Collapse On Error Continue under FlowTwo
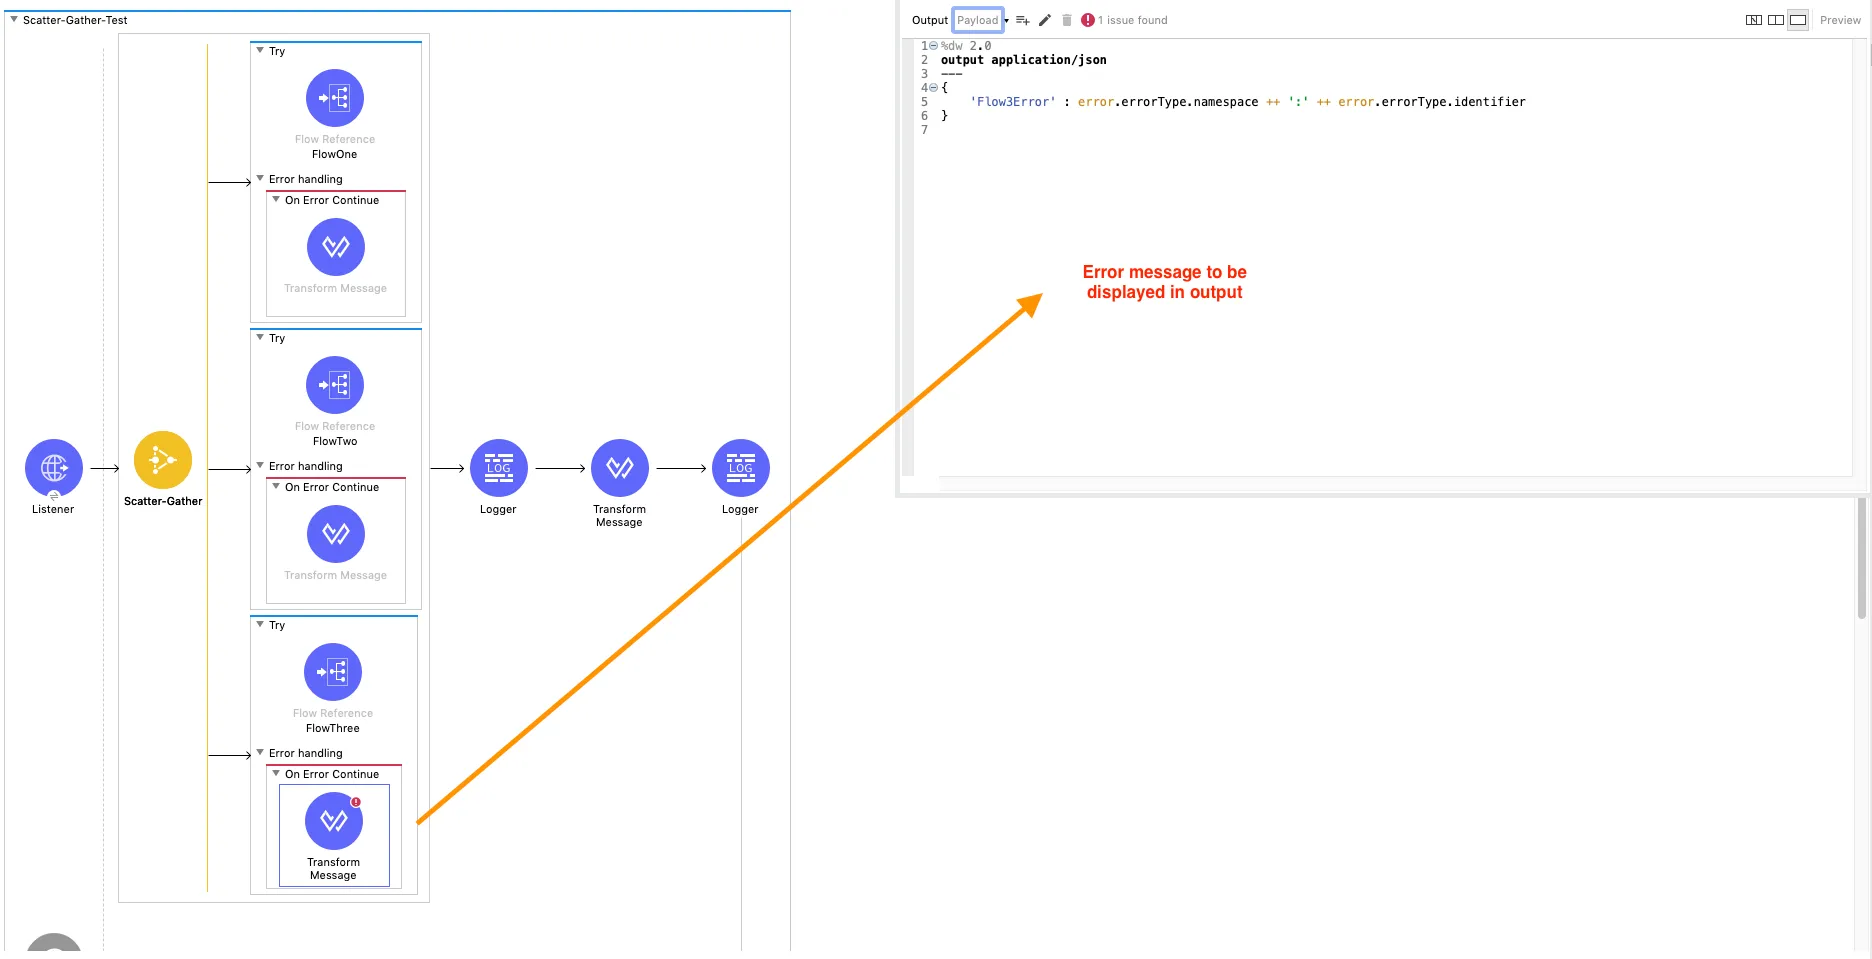Image resolution: width=1872 pixels, height=959 pixels. point(276,486)
